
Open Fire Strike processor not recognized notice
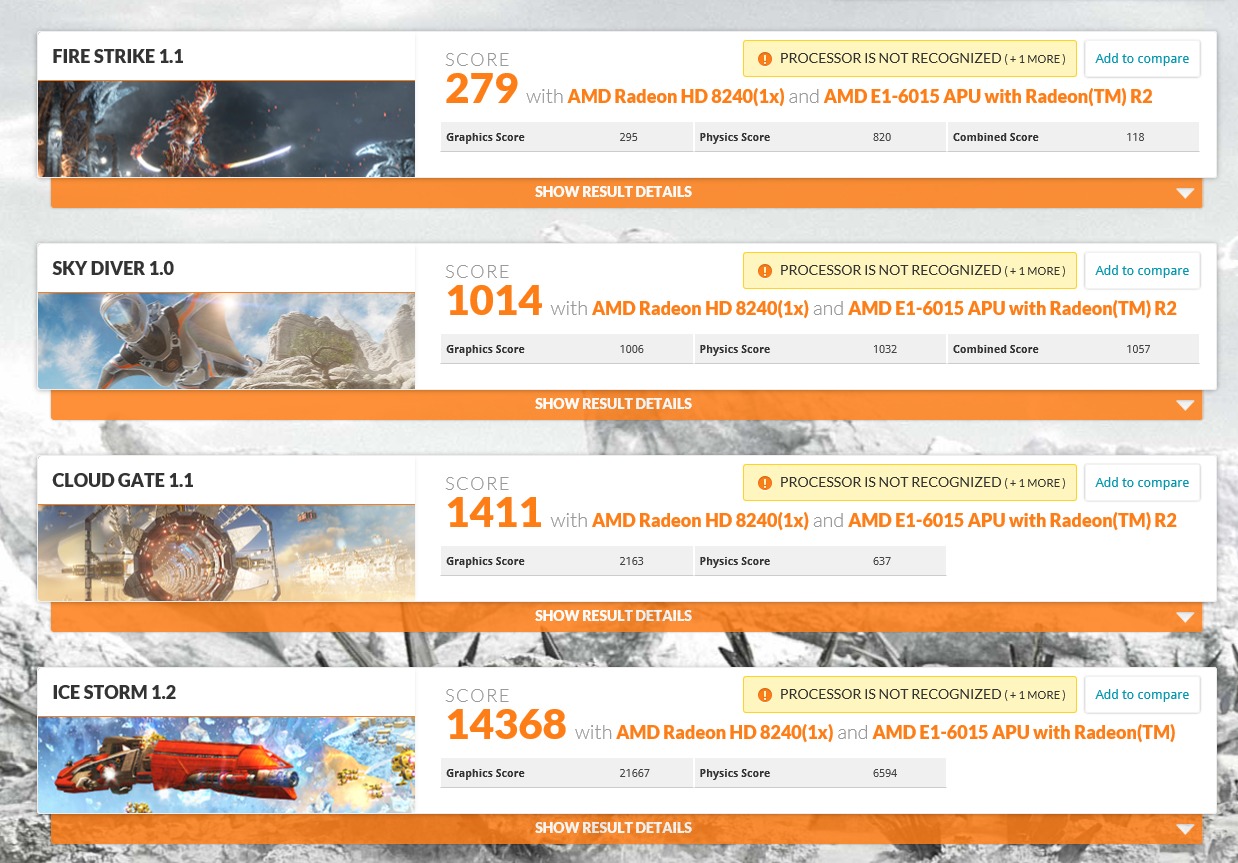[910, 58]
